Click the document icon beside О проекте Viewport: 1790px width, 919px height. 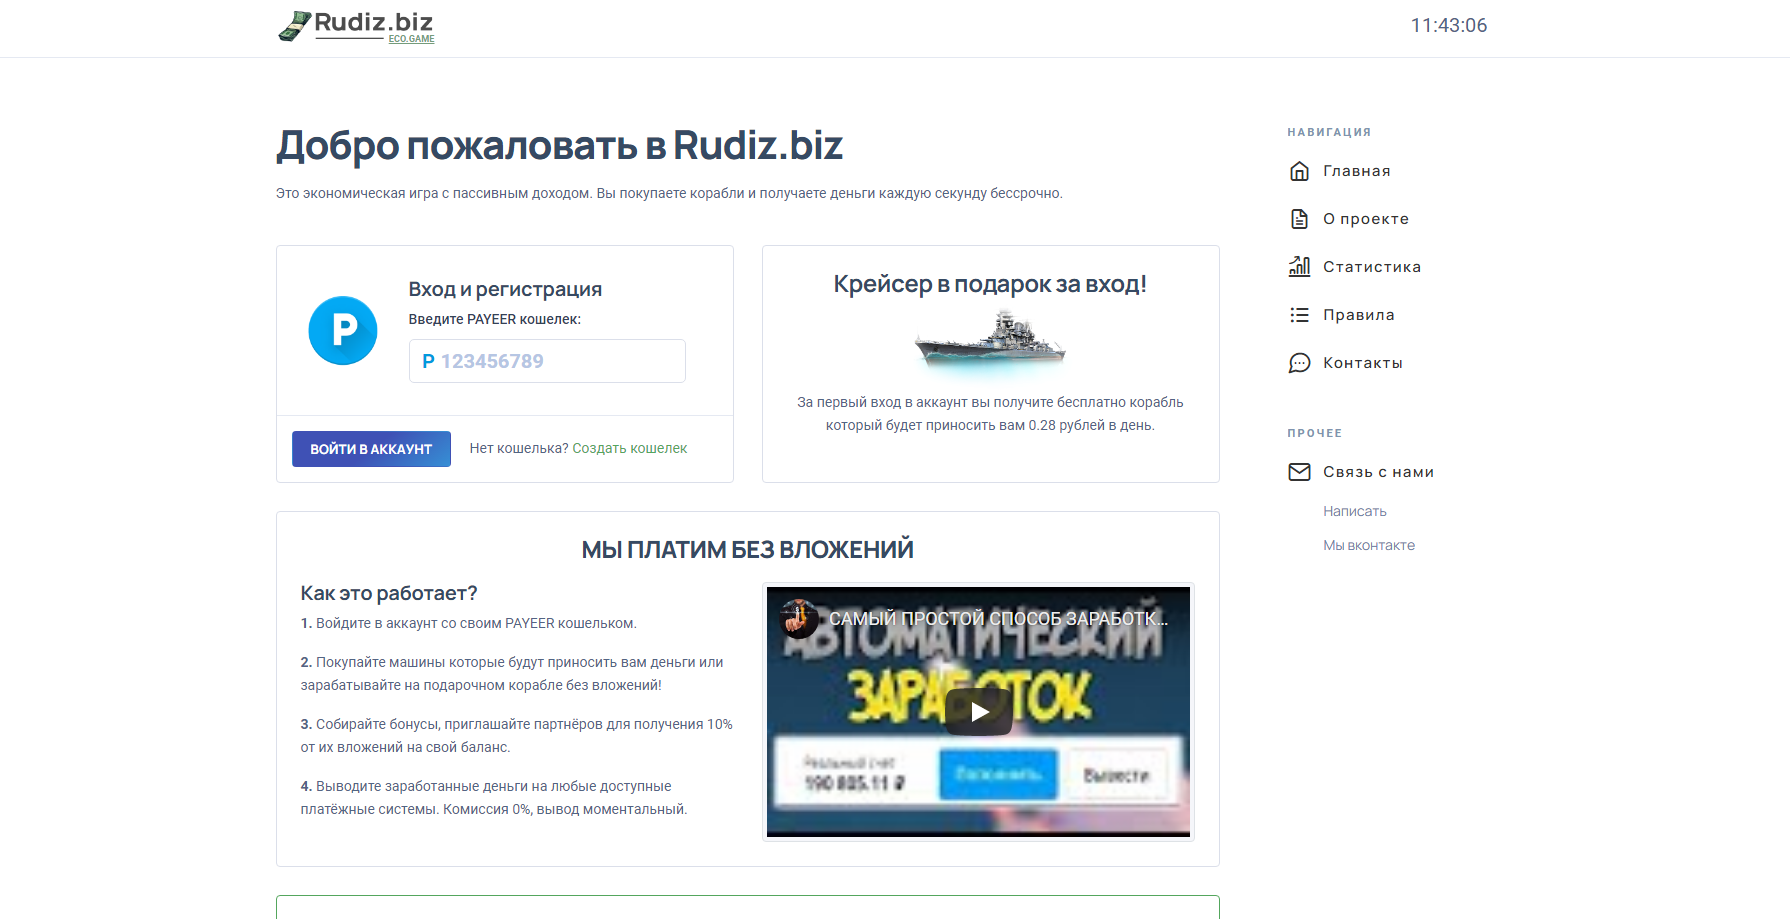pos(1299,219)
